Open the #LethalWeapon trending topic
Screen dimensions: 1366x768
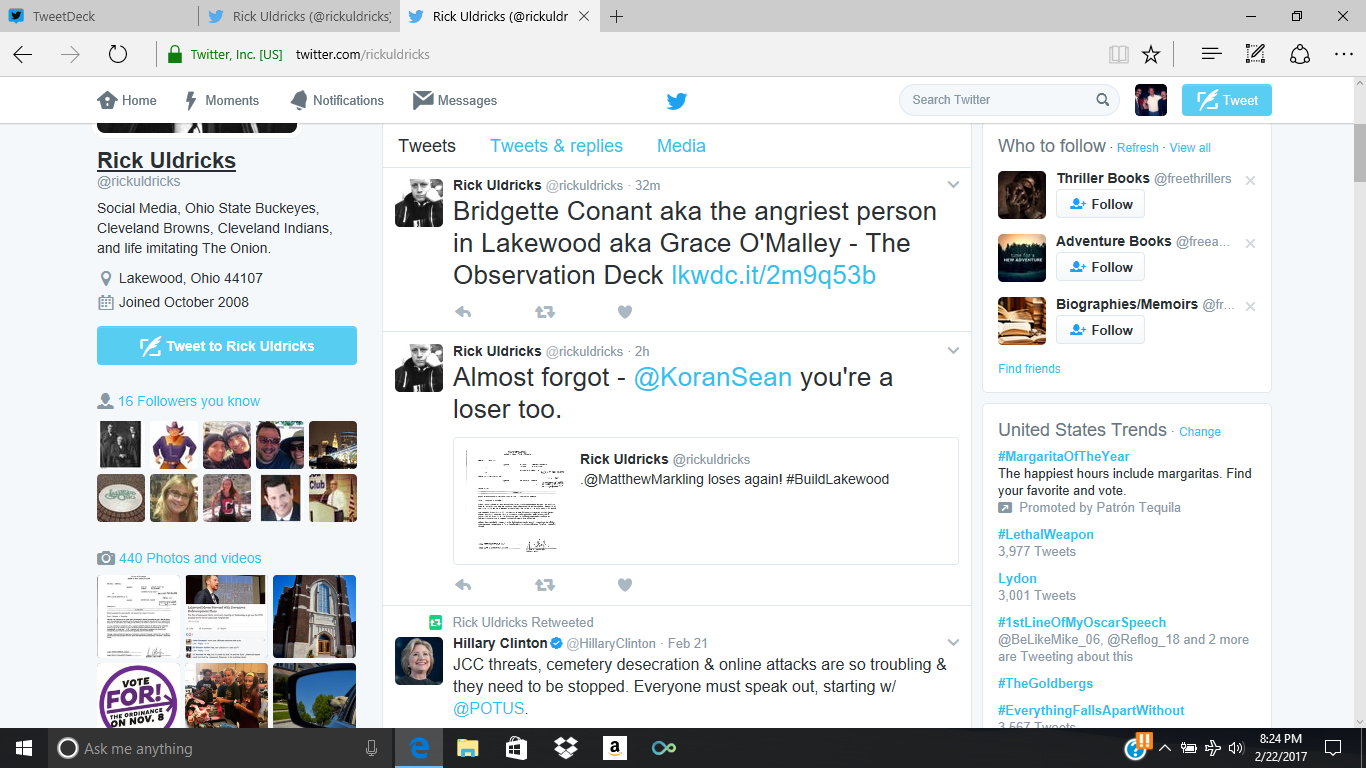[1045, 534]
